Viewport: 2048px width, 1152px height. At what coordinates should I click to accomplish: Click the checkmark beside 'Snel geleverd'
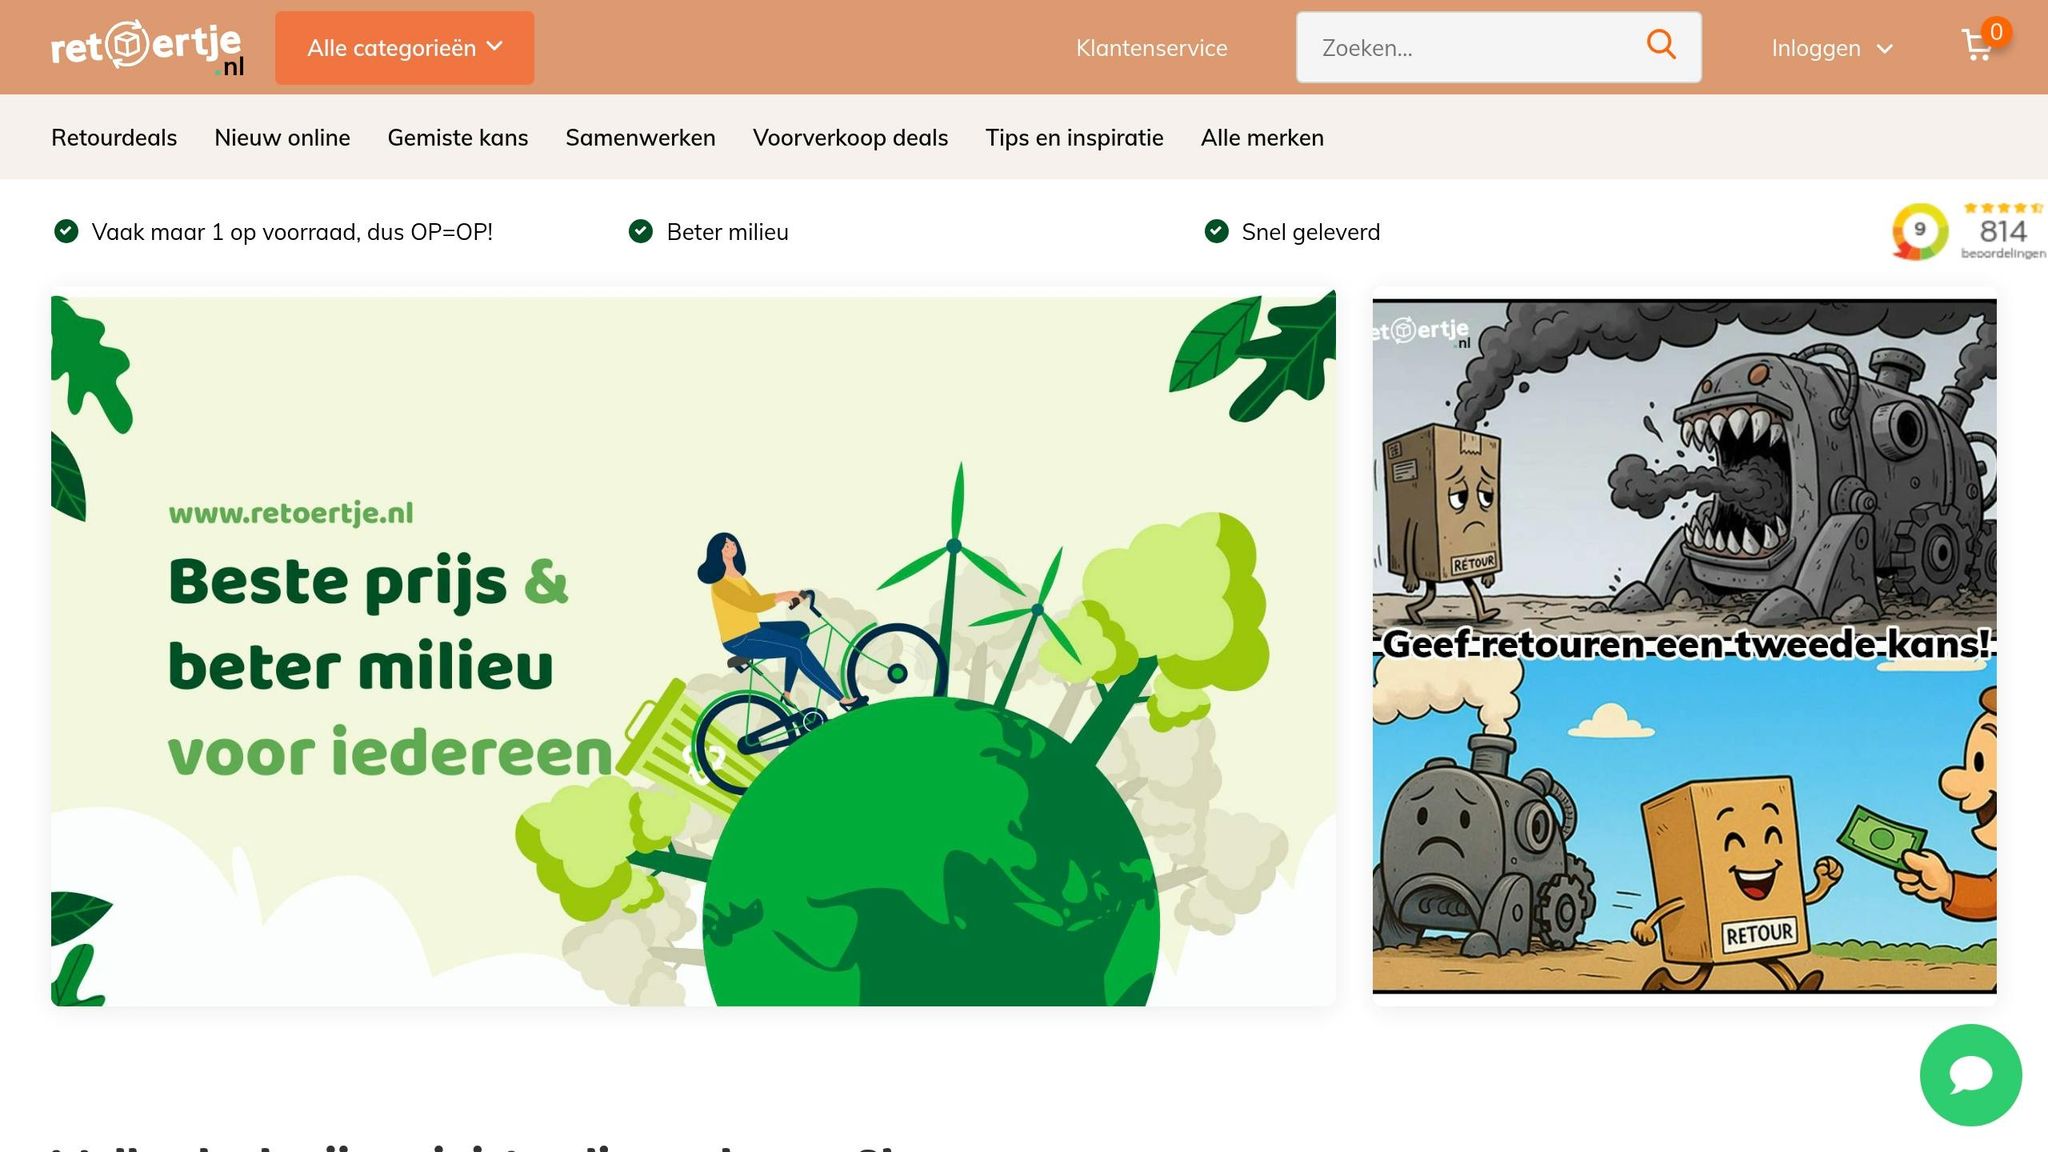(x=1216, y=232)
